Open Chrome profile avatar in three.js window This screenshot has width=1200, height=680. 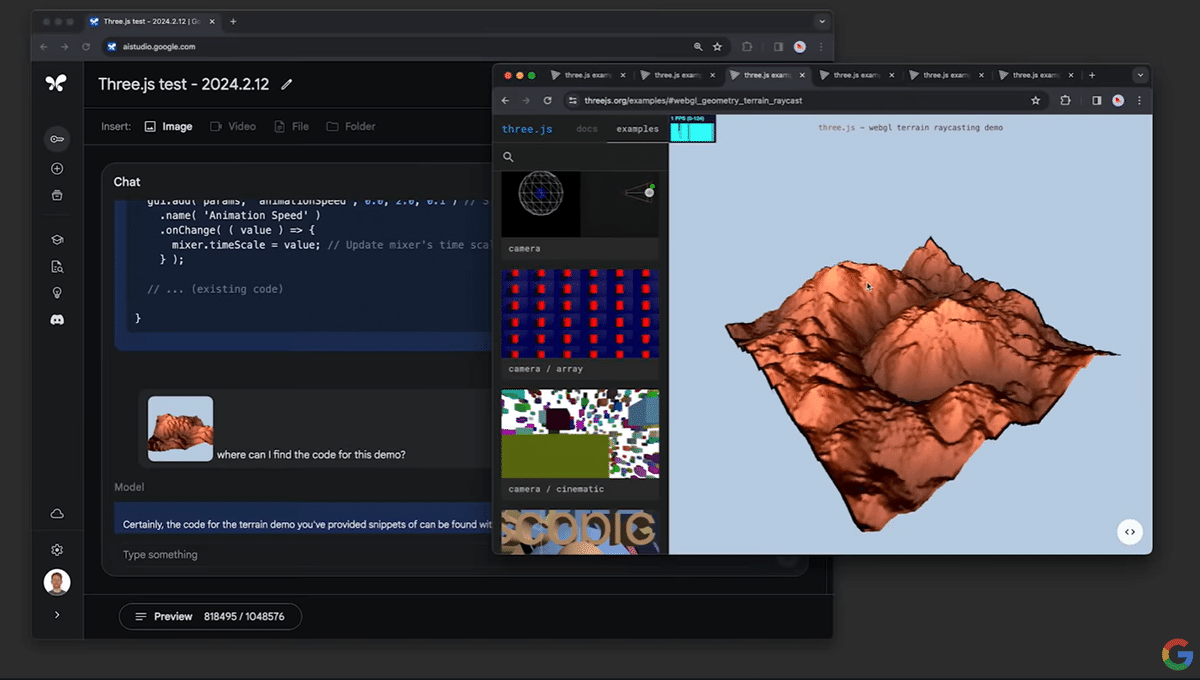[1118, 100]
